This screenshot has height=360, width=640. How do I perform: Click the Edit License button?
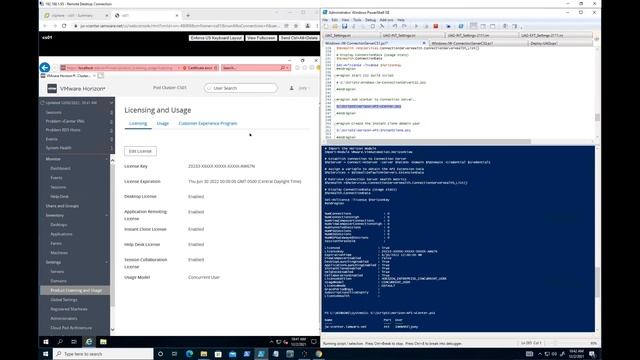pyautogui.click(x=140, y=151)
